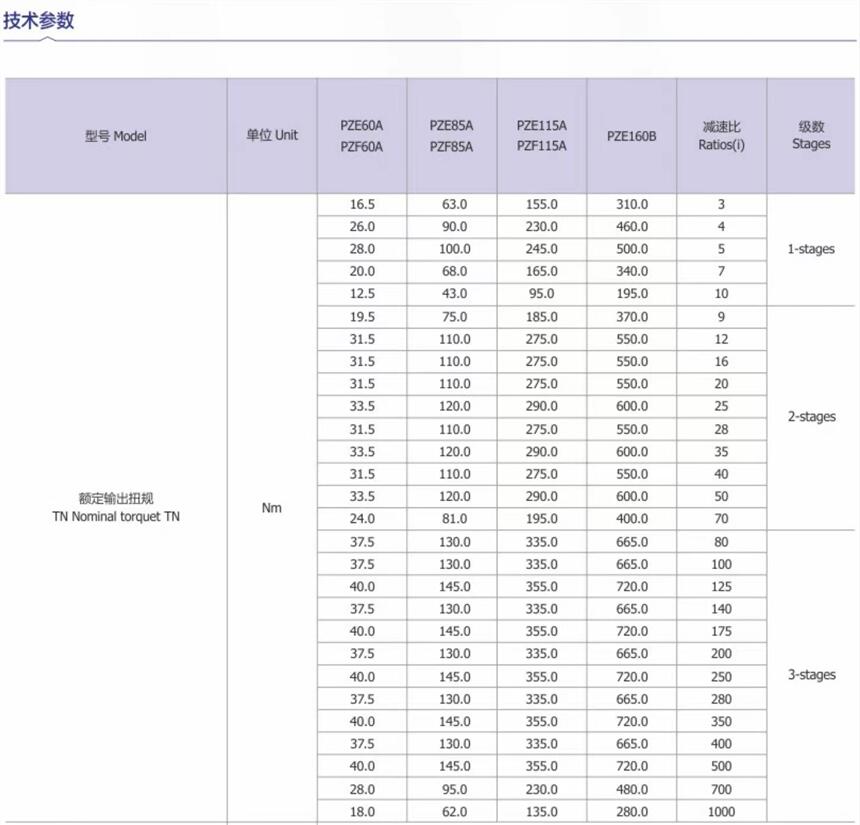Image resolution: width=860 pixels, height=825 pixels.
Task: Select the PZE115A PZF115A column header
Action: point(541,136)
